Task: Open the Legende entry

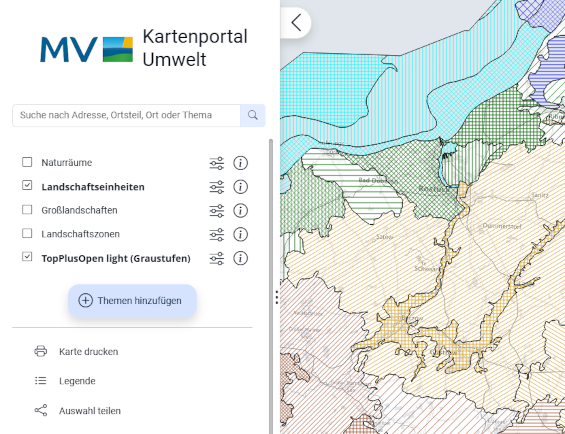Action: pos(77,381)
